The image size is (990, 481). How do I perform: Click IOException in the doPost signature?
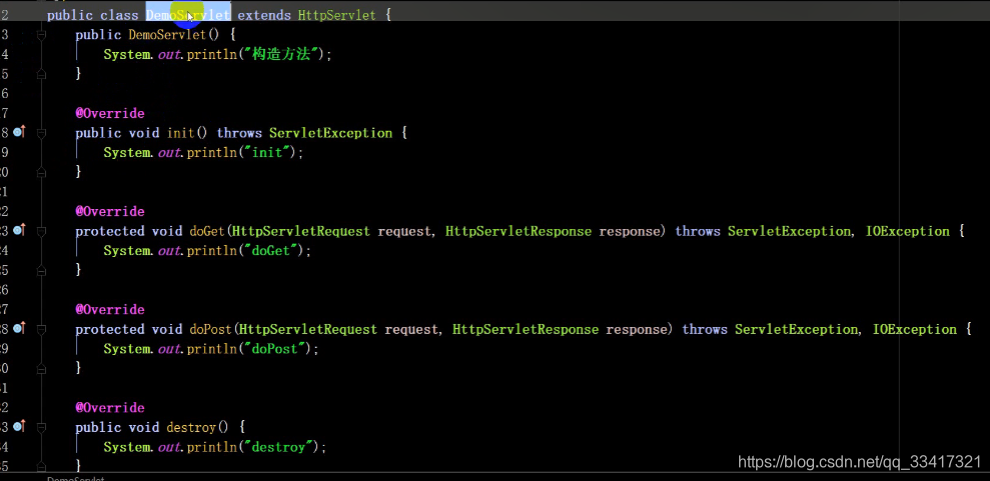(x=914, y=329)
